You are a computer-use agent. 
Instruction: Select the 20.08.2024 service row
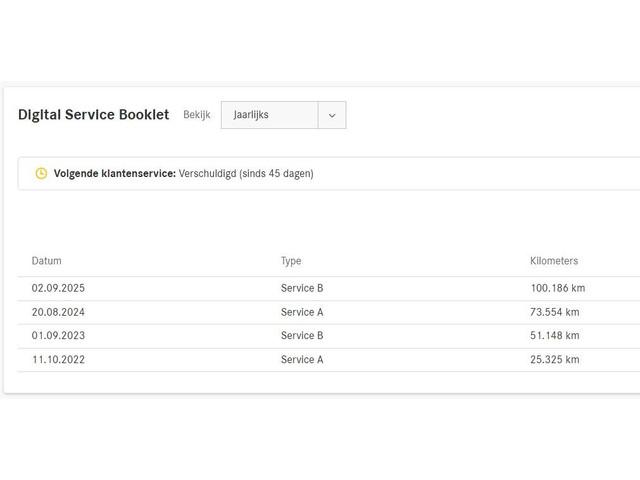click(x=329, y=312)
